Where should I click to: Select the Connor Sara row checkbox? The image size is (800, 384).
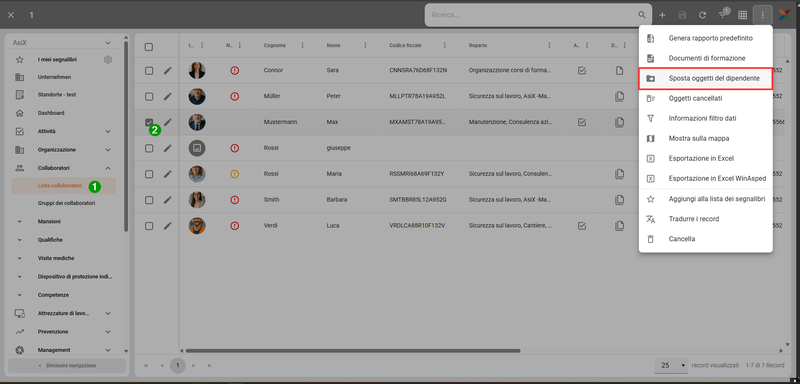pyautogui.click(x=148, y=71)
